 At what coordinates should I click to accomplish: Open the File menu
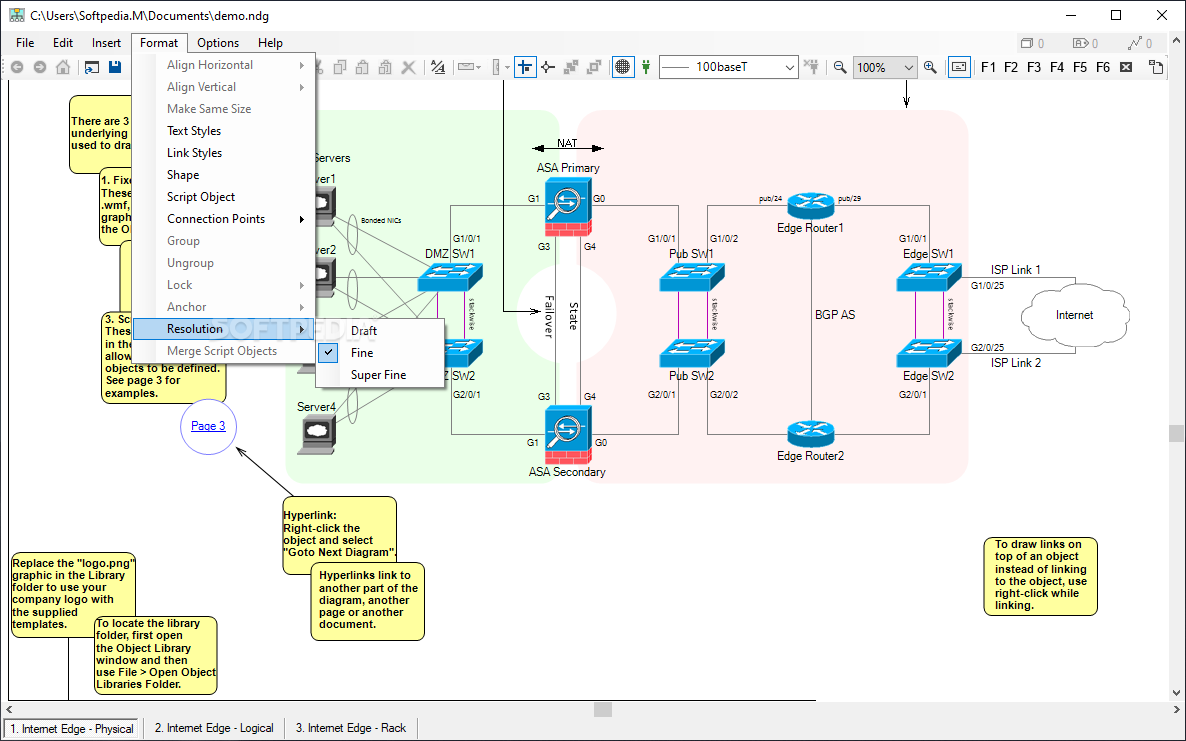[x=25, y=43]
